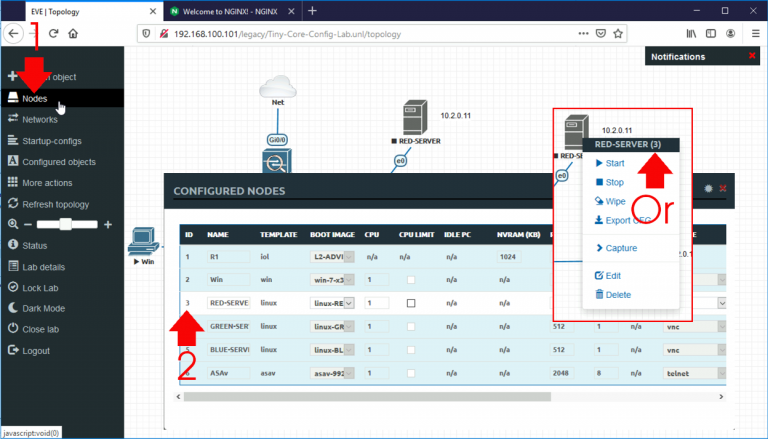Click the CPU field for ASAv
The height and width of the screenshot is (439, 768).
(377, 373)
